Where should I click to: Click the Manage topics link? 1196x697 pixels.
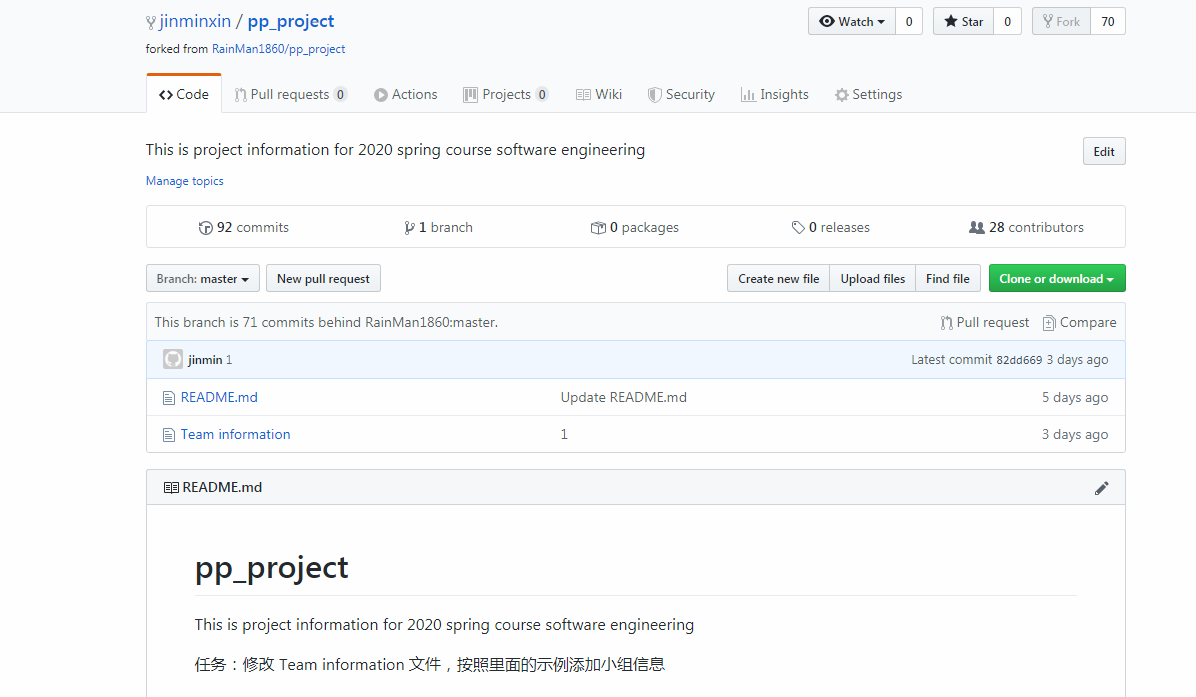[x=185, y=181]
